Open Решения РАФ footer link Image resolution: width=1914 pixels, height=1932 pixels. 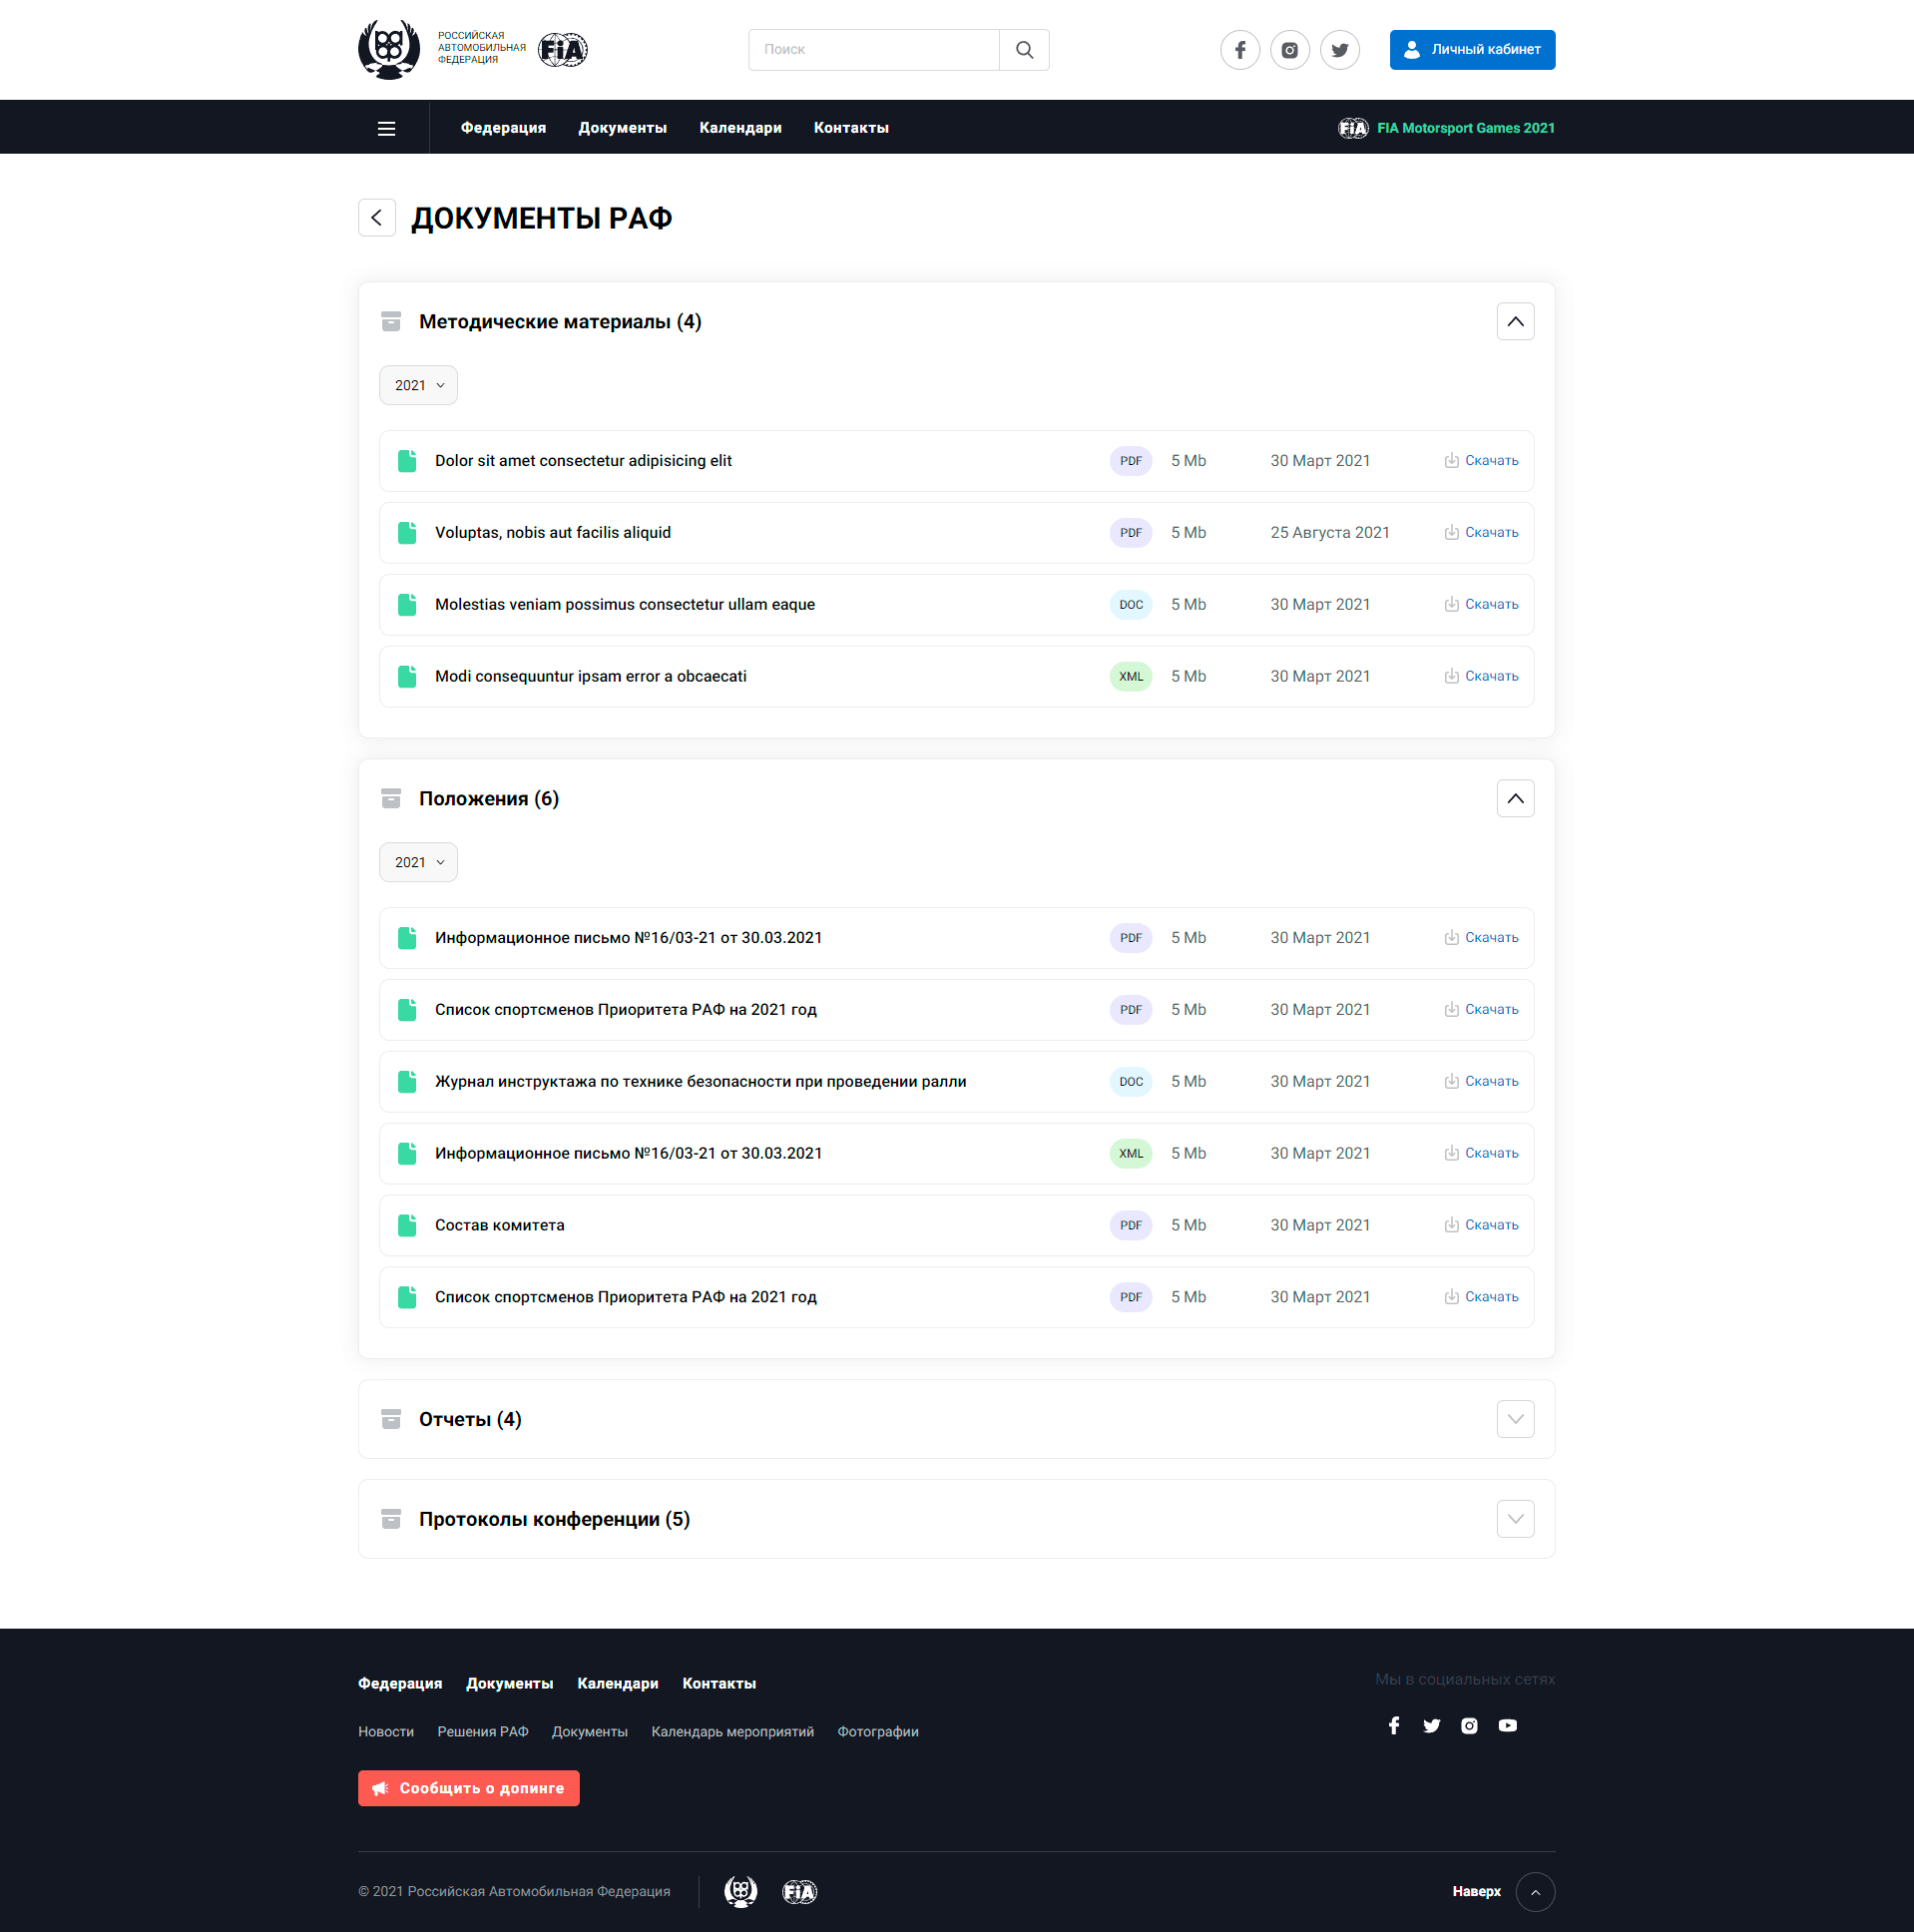tap(483, 1731)
